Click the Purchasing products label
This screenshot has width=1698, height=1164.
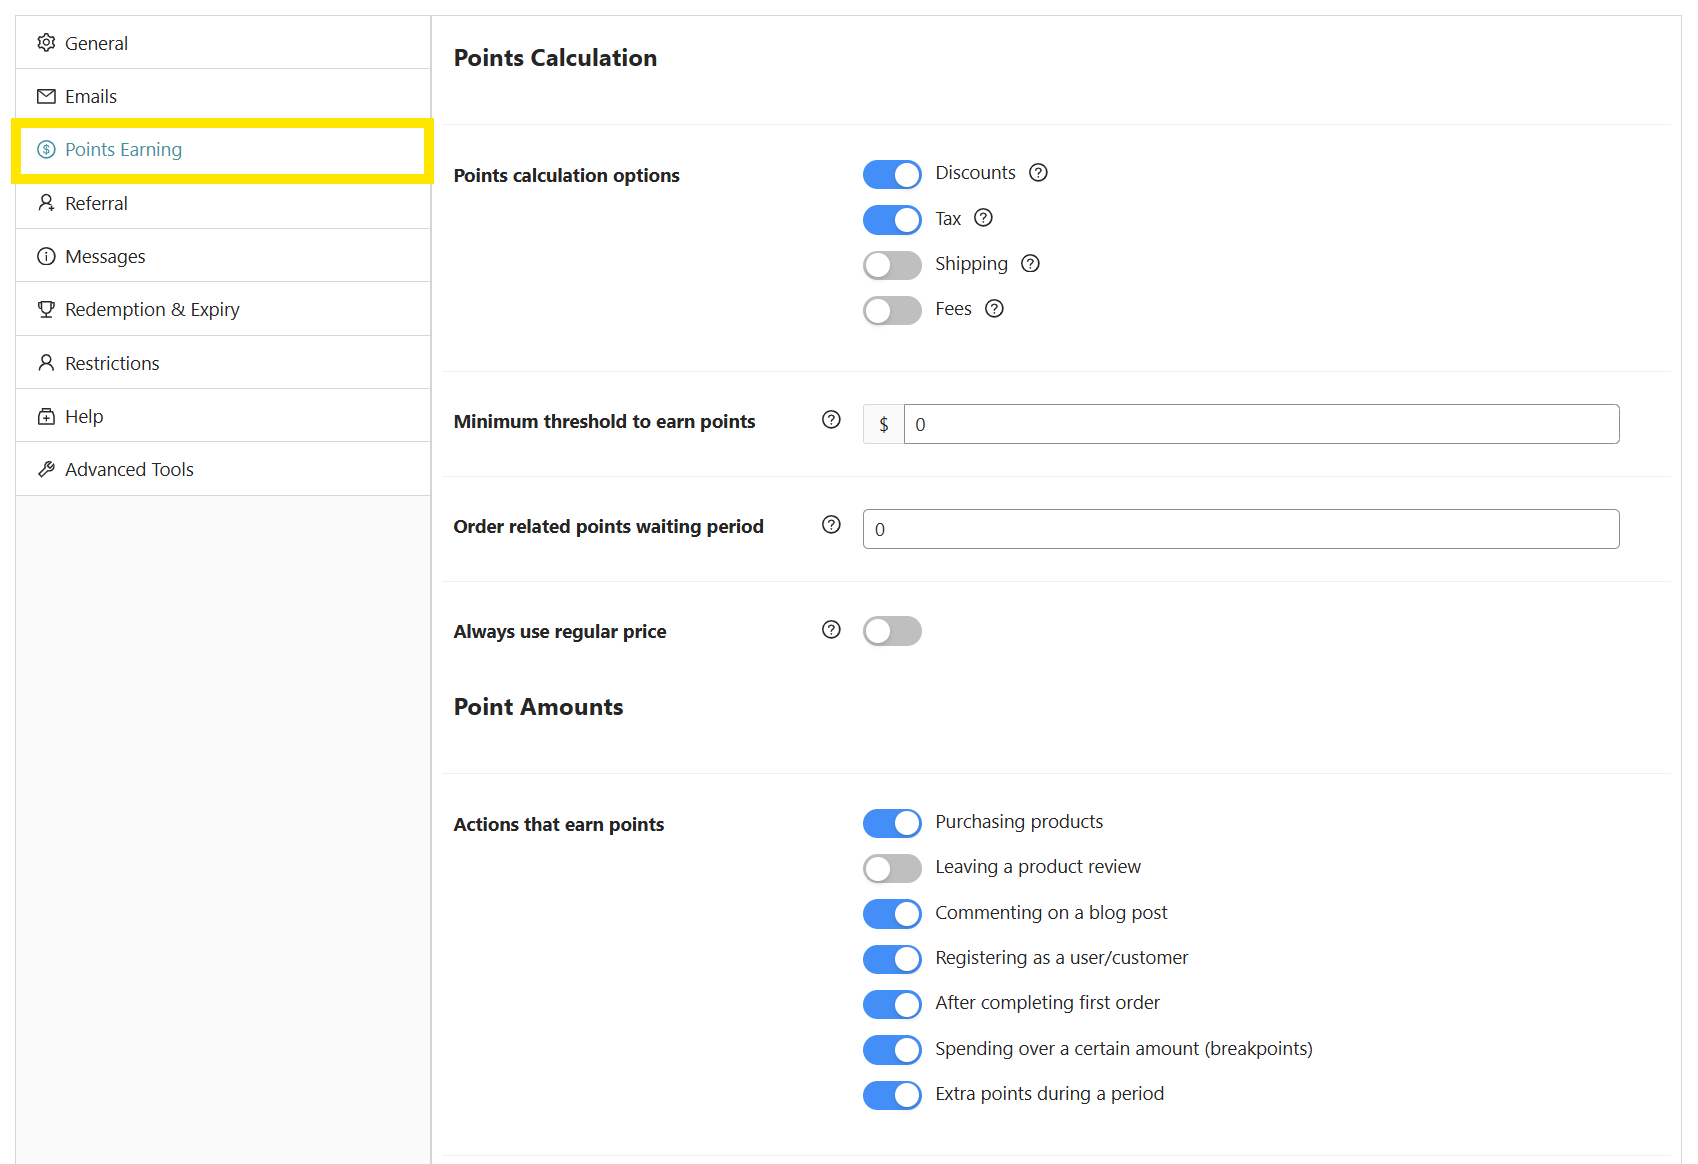(x=1019, y=822)
